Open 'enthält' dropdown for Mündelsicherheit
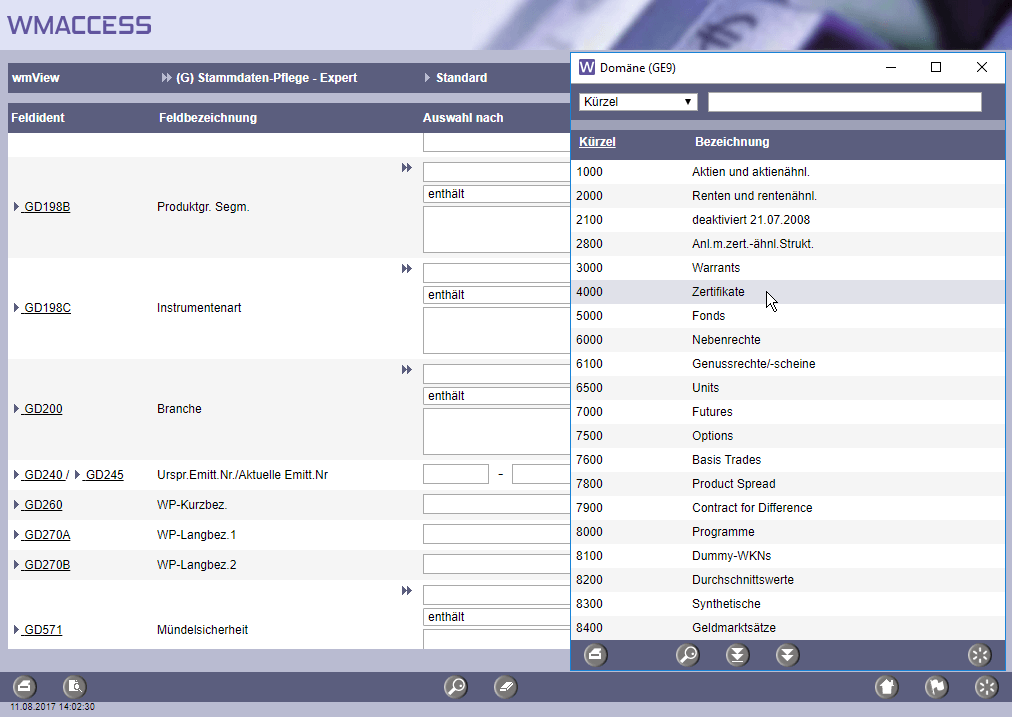 tap(496, 616)
